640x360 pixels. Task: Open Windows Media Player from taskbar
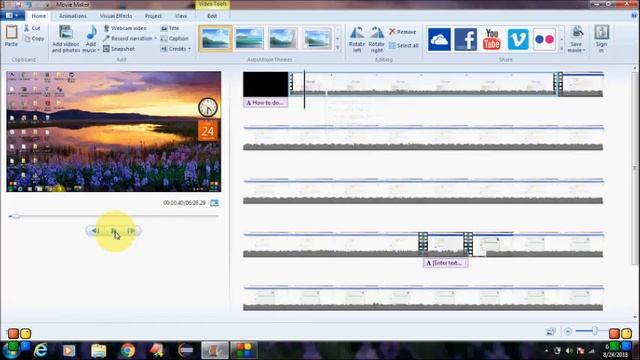tap(69, 350)
